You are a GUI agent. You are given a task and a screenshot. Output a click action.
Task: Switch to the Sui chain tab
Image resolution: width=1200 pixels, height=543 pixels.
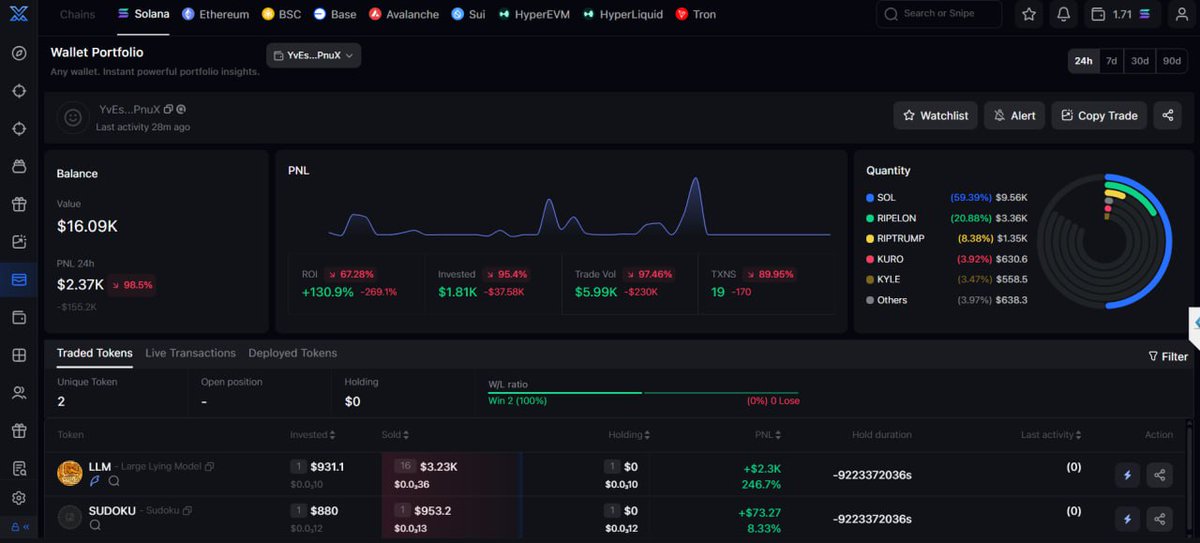[467, 14]
